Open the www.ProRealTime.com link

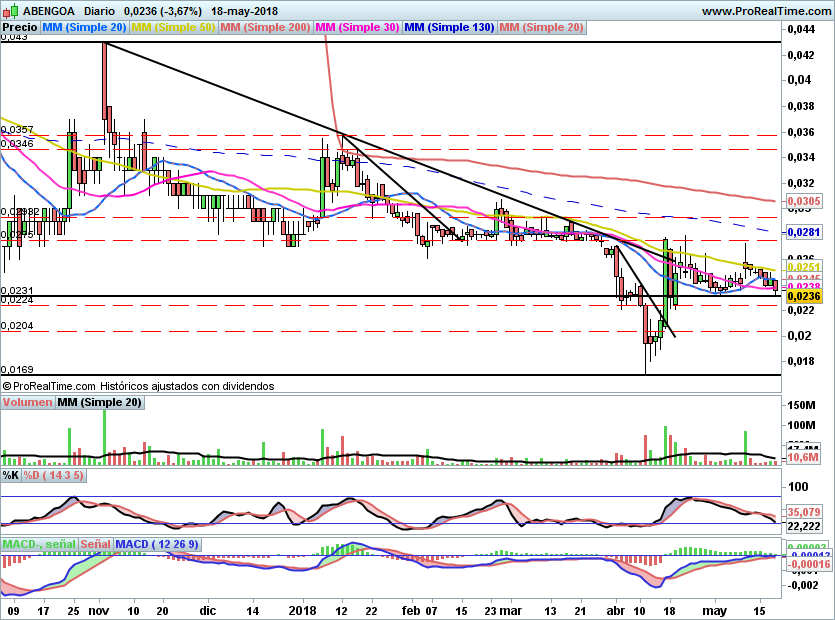pos(765,10)
